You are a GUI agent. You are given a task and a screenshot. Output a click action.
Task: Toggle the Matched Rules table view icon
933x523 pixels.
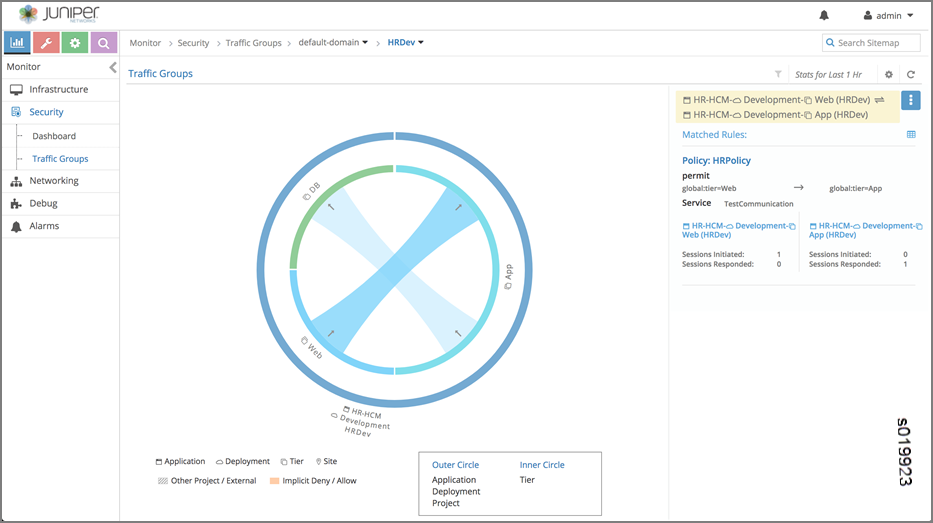tap(910, 134)
